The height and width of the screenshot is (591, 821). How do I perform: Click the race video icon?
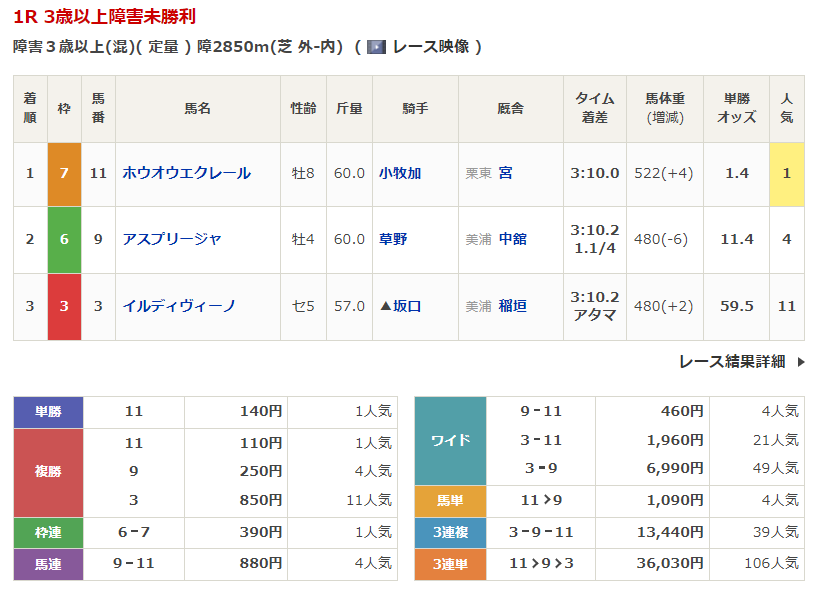point(377,47)
